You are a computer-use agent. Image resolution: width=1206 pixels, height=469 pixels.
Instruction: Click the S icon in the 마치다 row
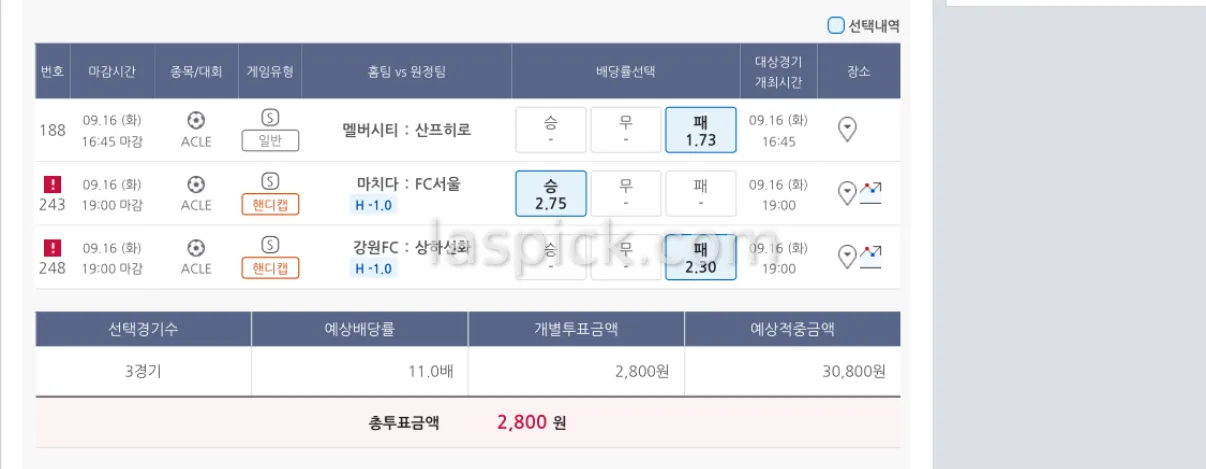[x=269, y=181]
